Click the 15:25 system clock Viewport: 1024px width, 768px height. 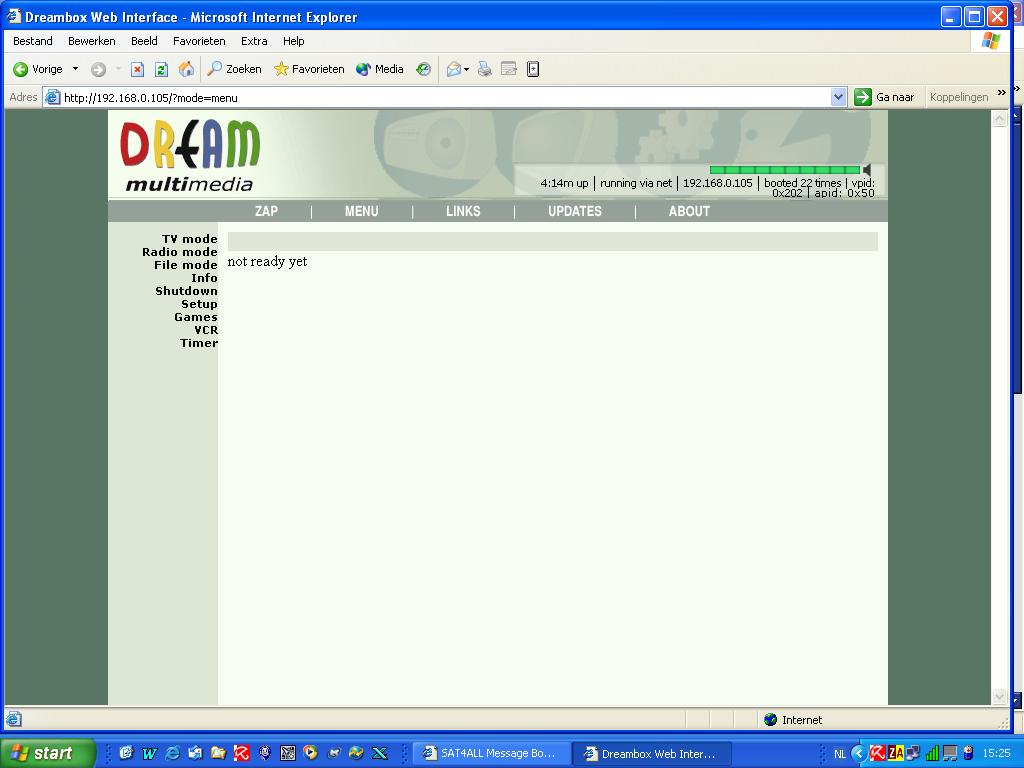tap(996, 754)
